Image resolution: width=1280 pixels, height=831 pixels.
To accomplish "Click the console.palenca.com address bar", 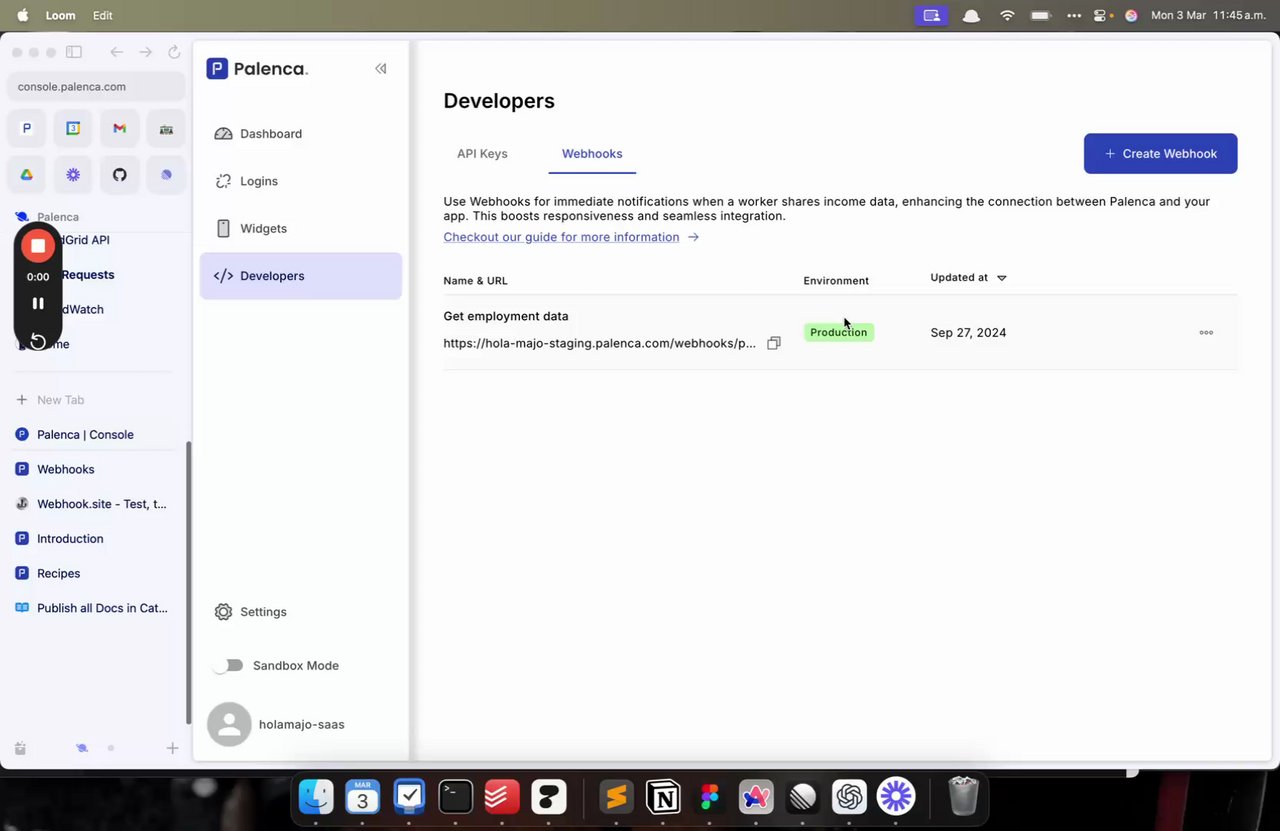I will (x=96, y=87).
